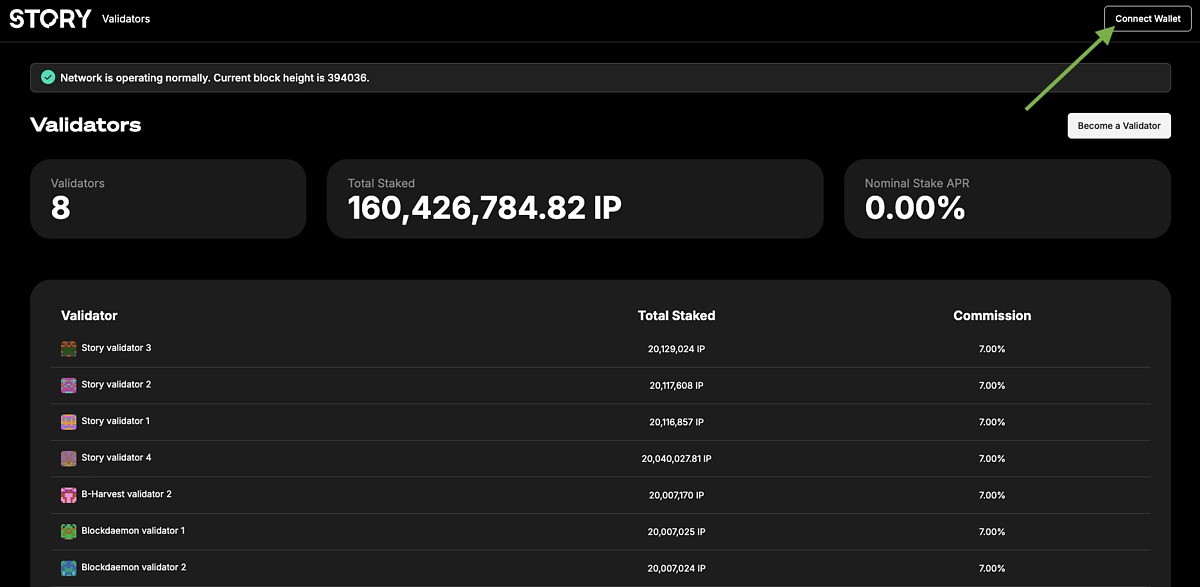Connect Wallet via top-right button

[1147, 19]
